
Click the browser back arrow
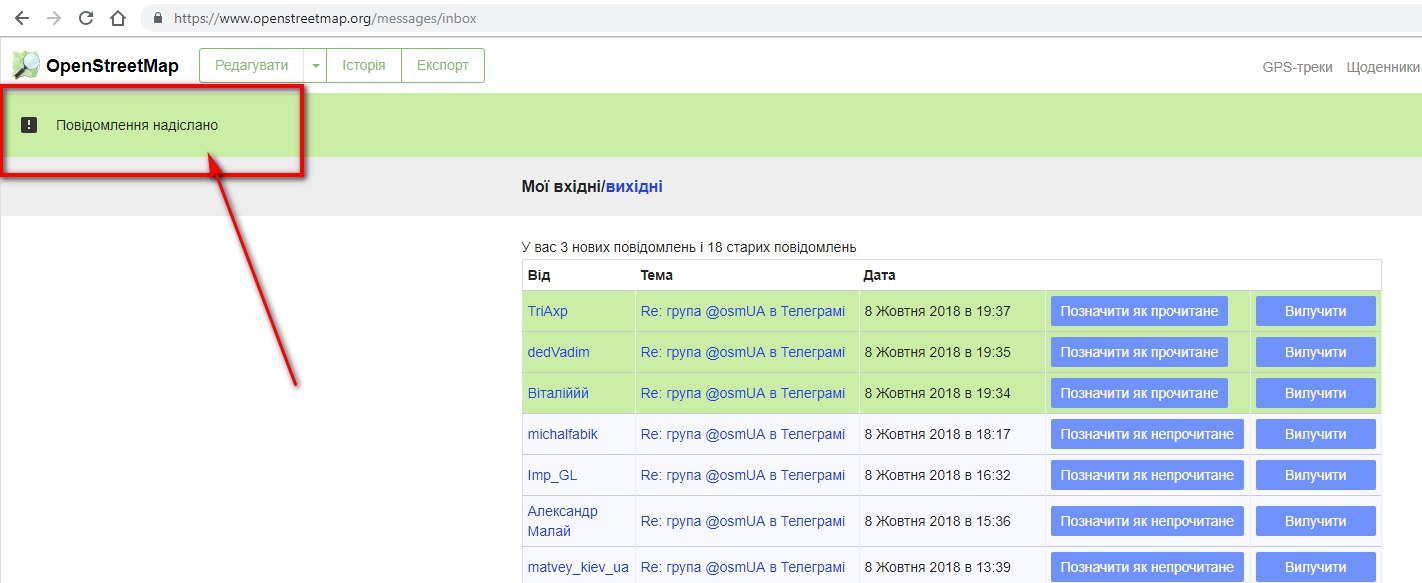click(x=21, y=18)
